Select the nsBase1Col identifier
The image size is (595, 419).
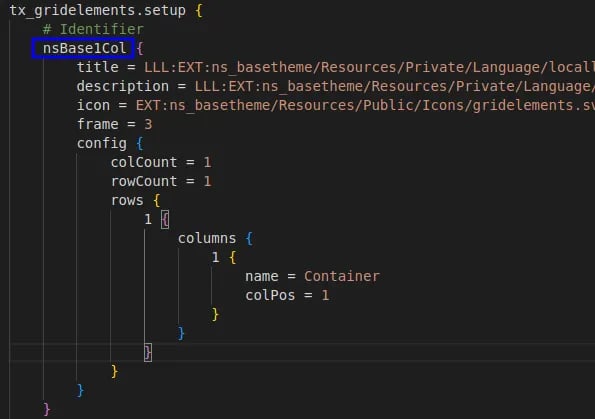(x=84, y=48)
